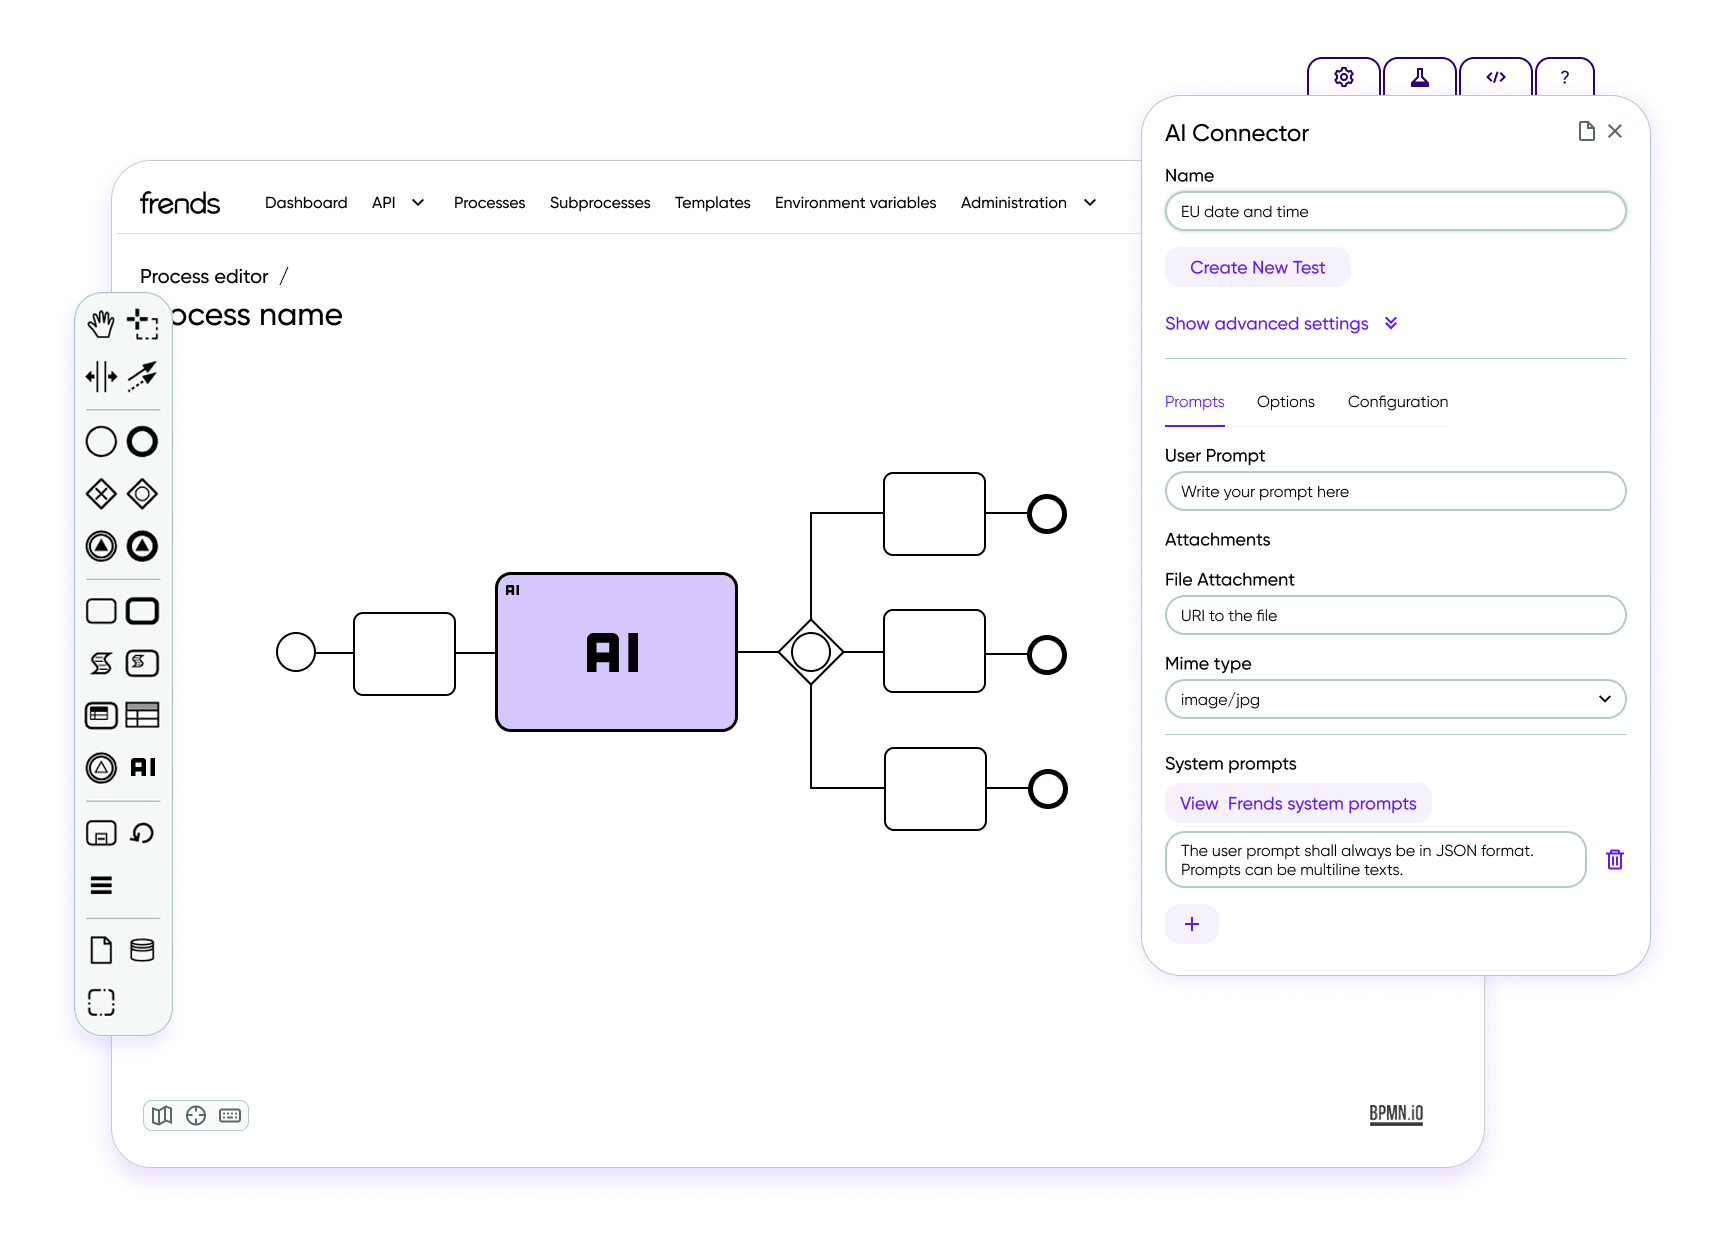Pick the script task shape
This screenshot has width=1725, height=1245.
[101, 663]
